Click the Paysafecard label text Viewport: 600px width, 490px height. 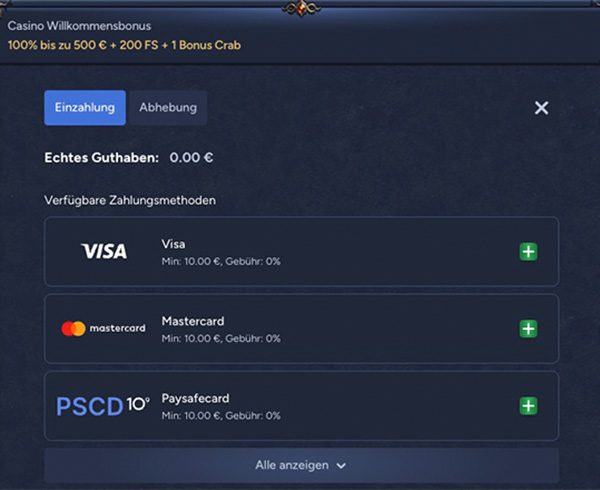(x=196, y=398)
